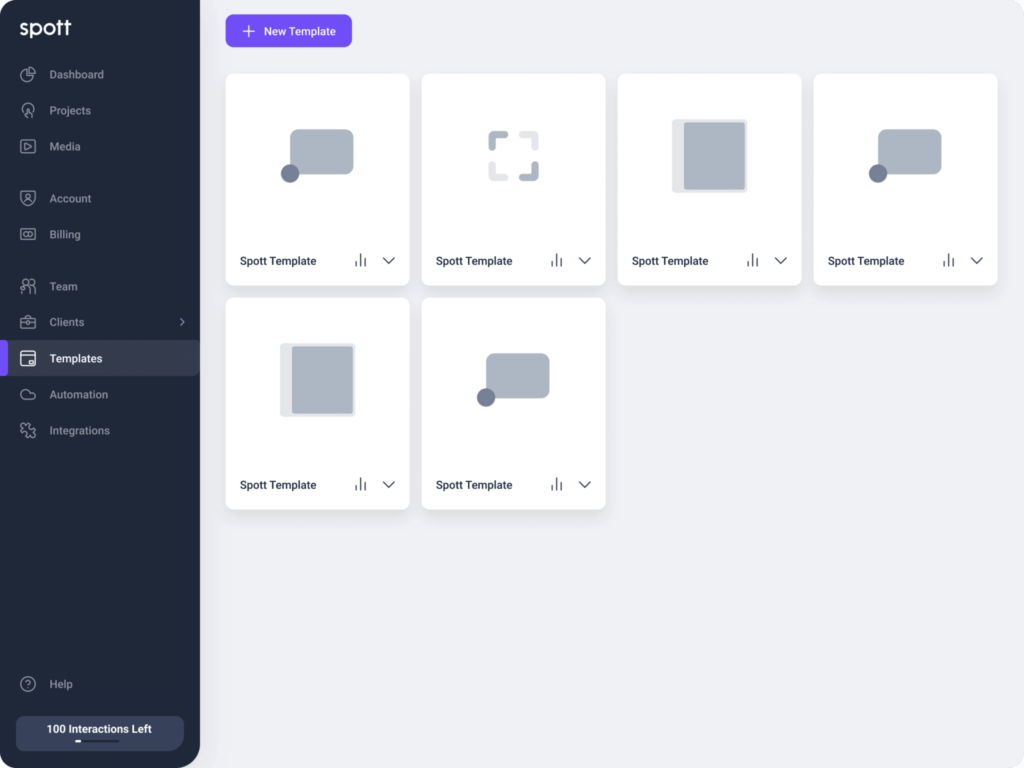Click 'Spott Template' title of first bottom-row card
The width and height of the screenshot is (1024, 768).
278,485
